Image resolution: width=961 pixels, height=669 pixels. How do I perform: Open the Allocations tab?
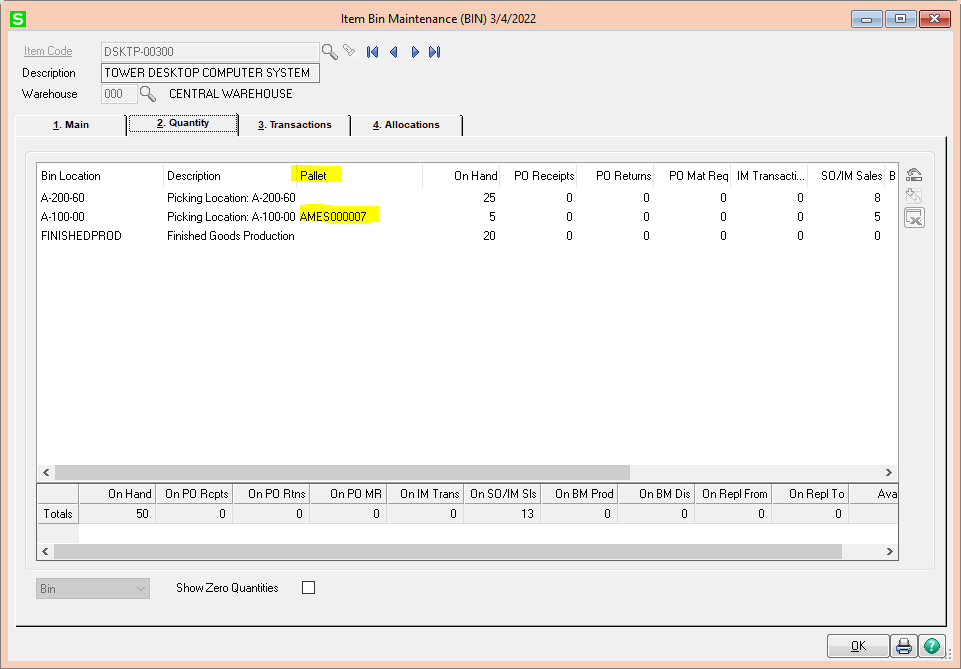pos(406,125)
